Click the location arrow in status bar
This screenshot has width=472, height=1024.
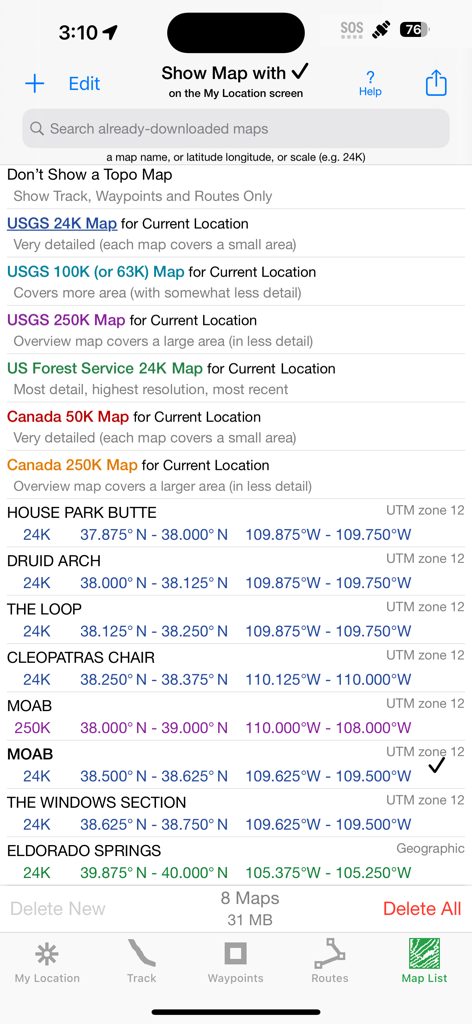point(110,32)
